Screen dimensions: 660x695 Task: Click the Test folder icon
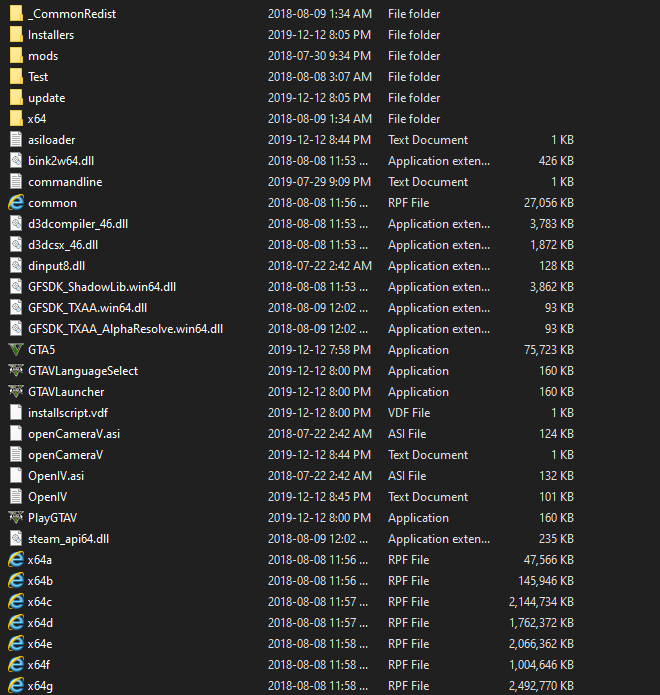click(x=16, y=77)
